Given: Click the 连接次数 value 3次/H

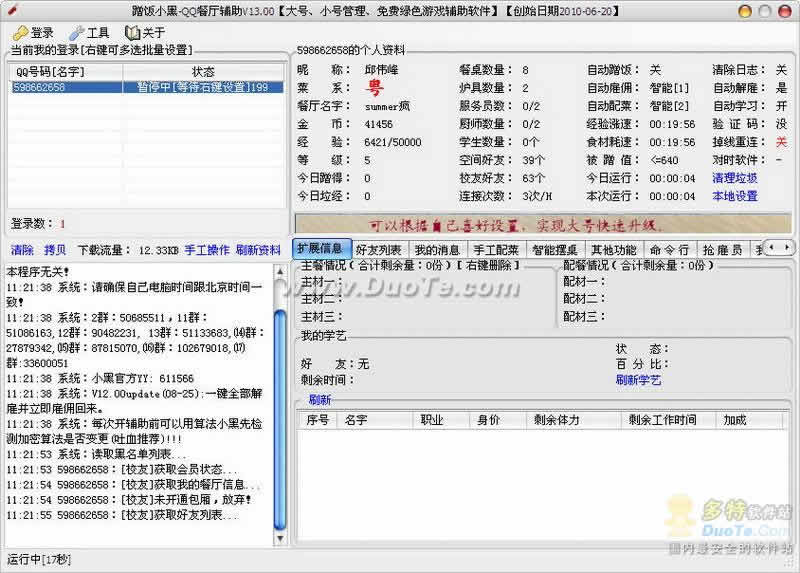Looking at the screenshot, I should point(537,196).
